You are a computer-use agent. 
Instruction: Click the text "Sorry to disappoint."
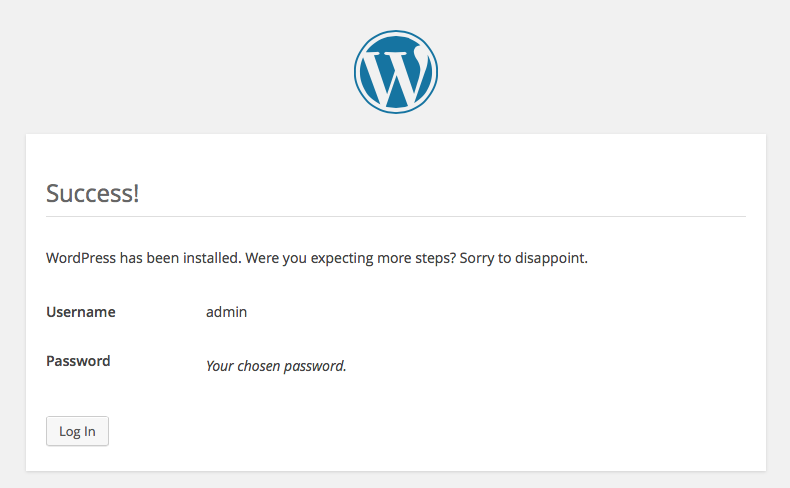pos(523,258)
